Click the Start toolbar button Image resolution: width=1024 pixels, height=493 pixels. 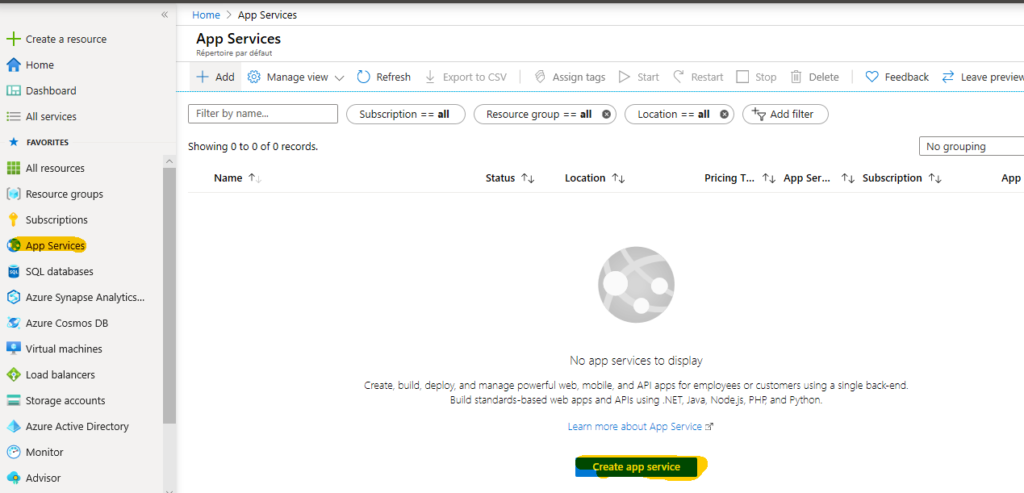tap(639, 77)
